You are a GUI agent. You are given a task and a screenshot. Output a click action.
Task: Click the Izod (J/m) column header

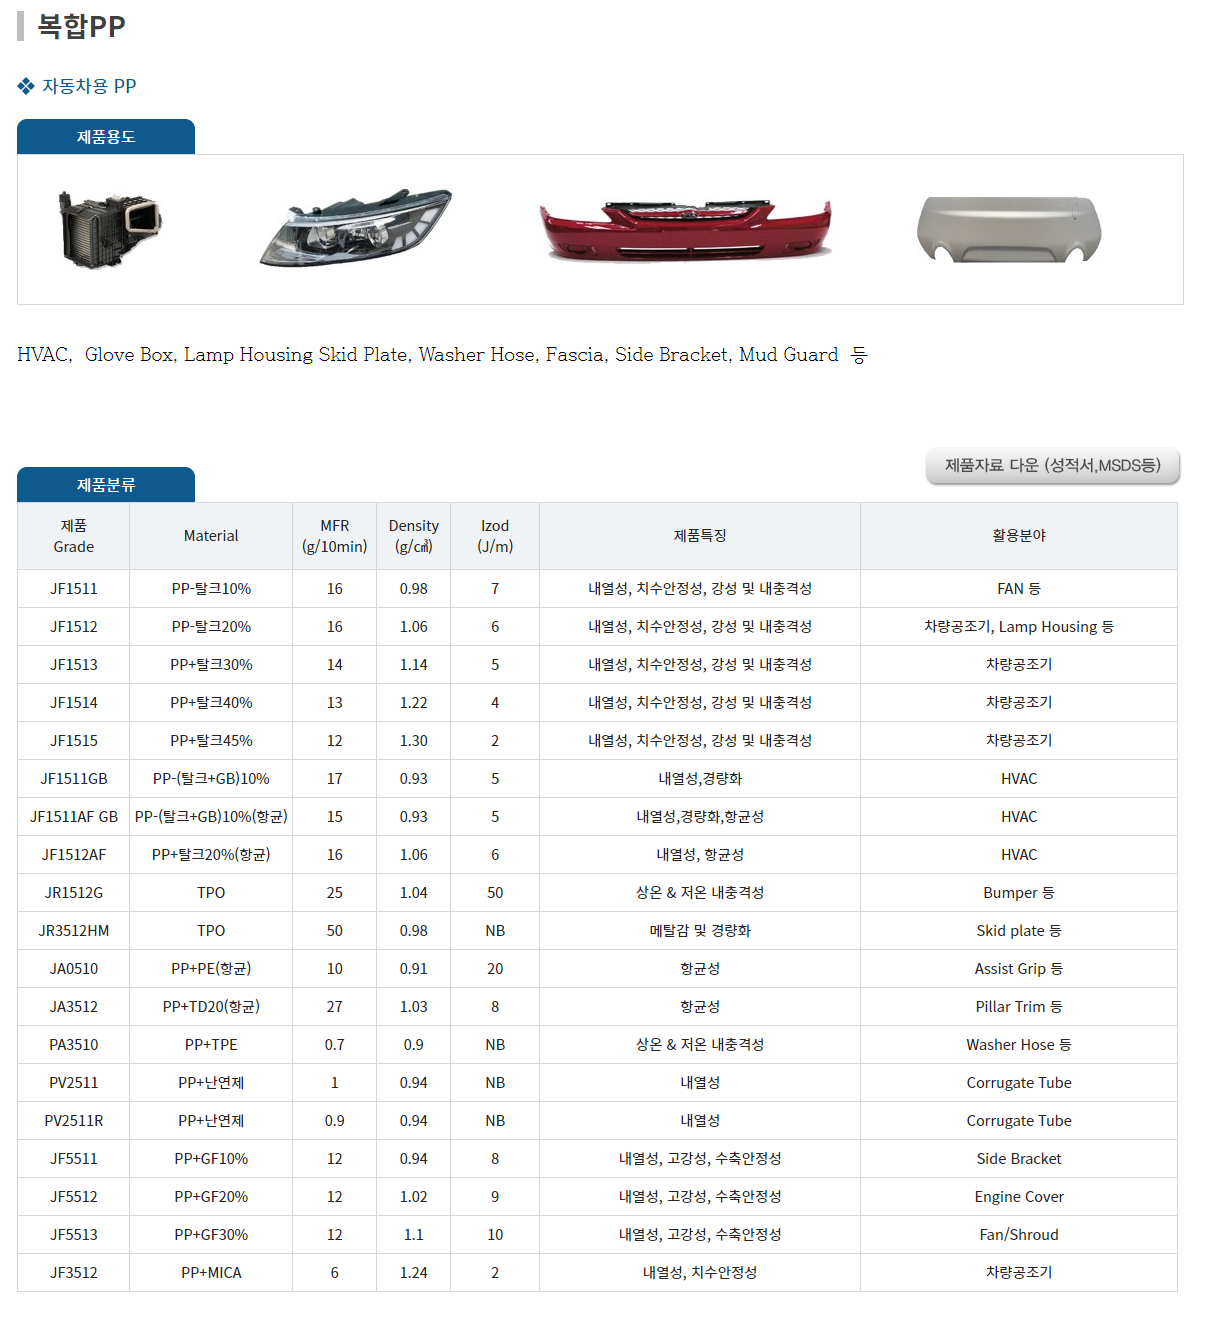495,536
